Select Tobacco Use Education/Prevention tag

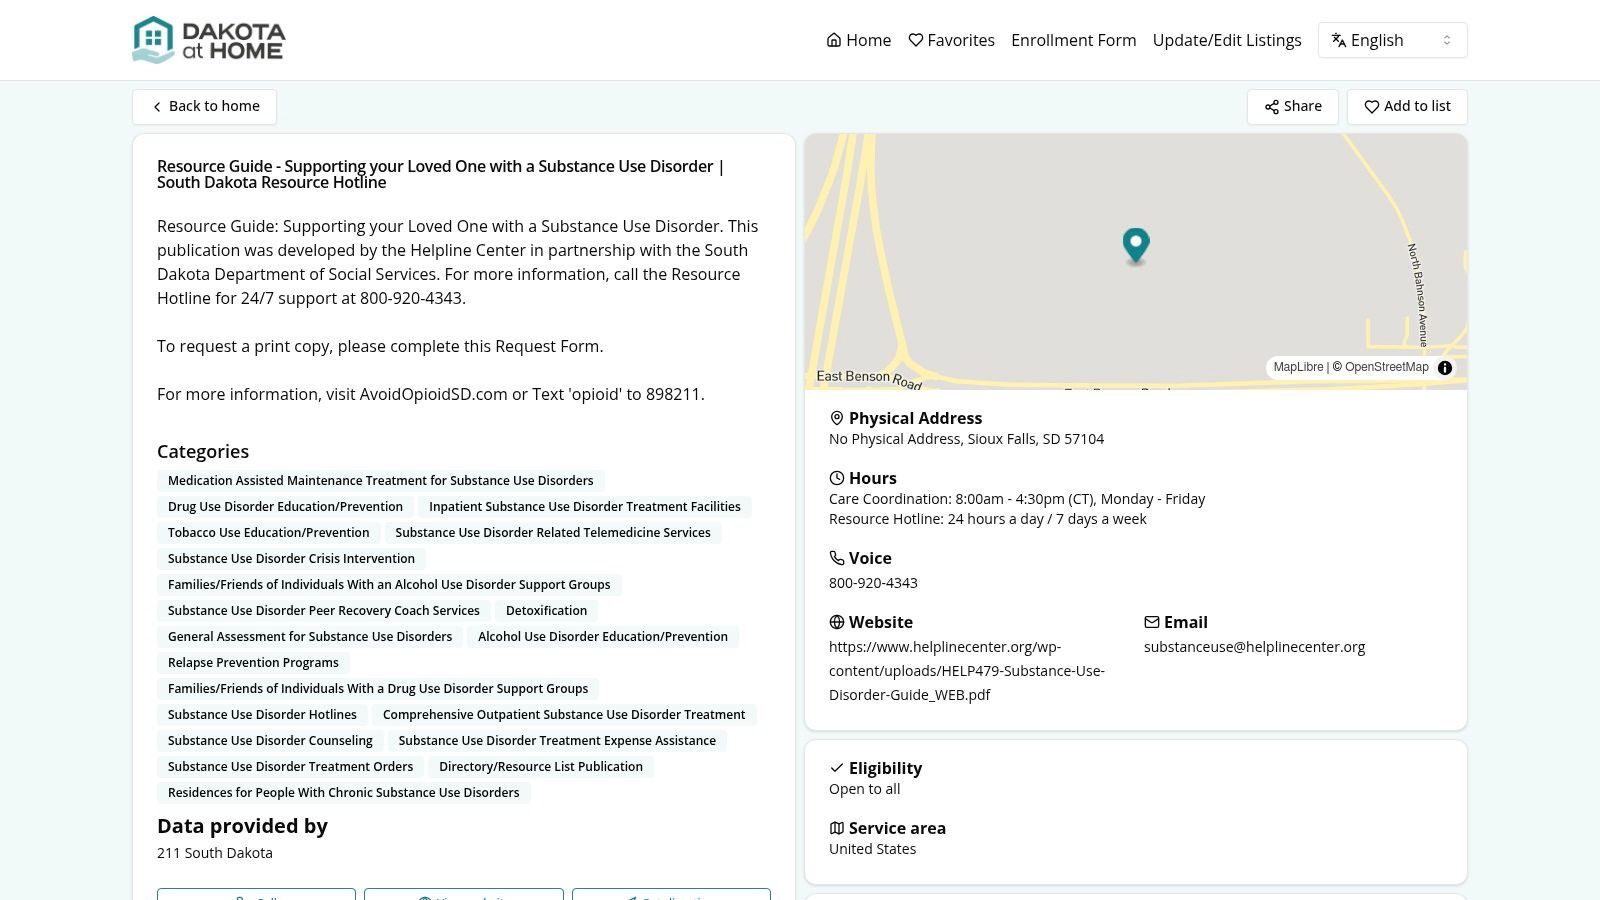click(268, 533)
